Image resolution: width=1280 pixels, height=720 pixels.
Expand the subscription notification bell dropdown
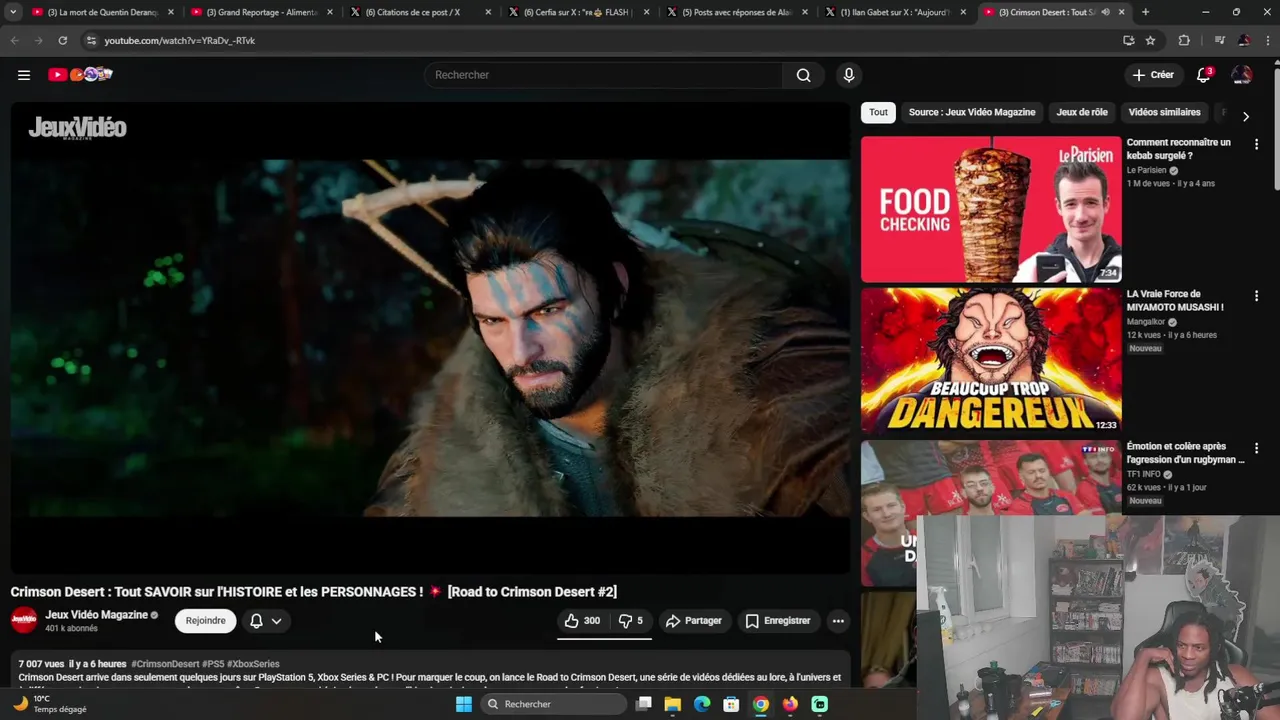pos(266,621)
